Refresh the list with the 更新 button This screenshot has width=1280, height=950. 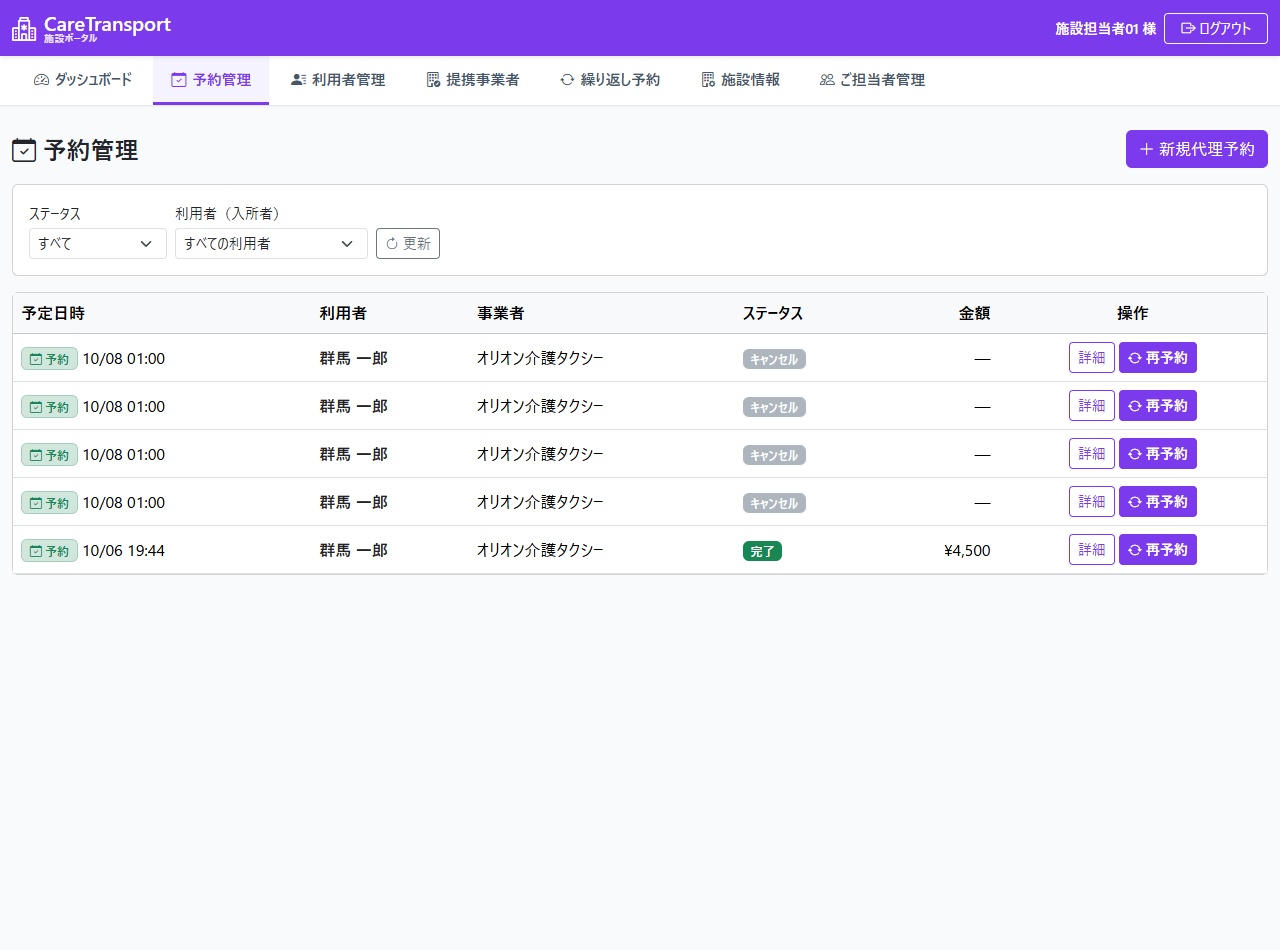[x=408, y=243]
